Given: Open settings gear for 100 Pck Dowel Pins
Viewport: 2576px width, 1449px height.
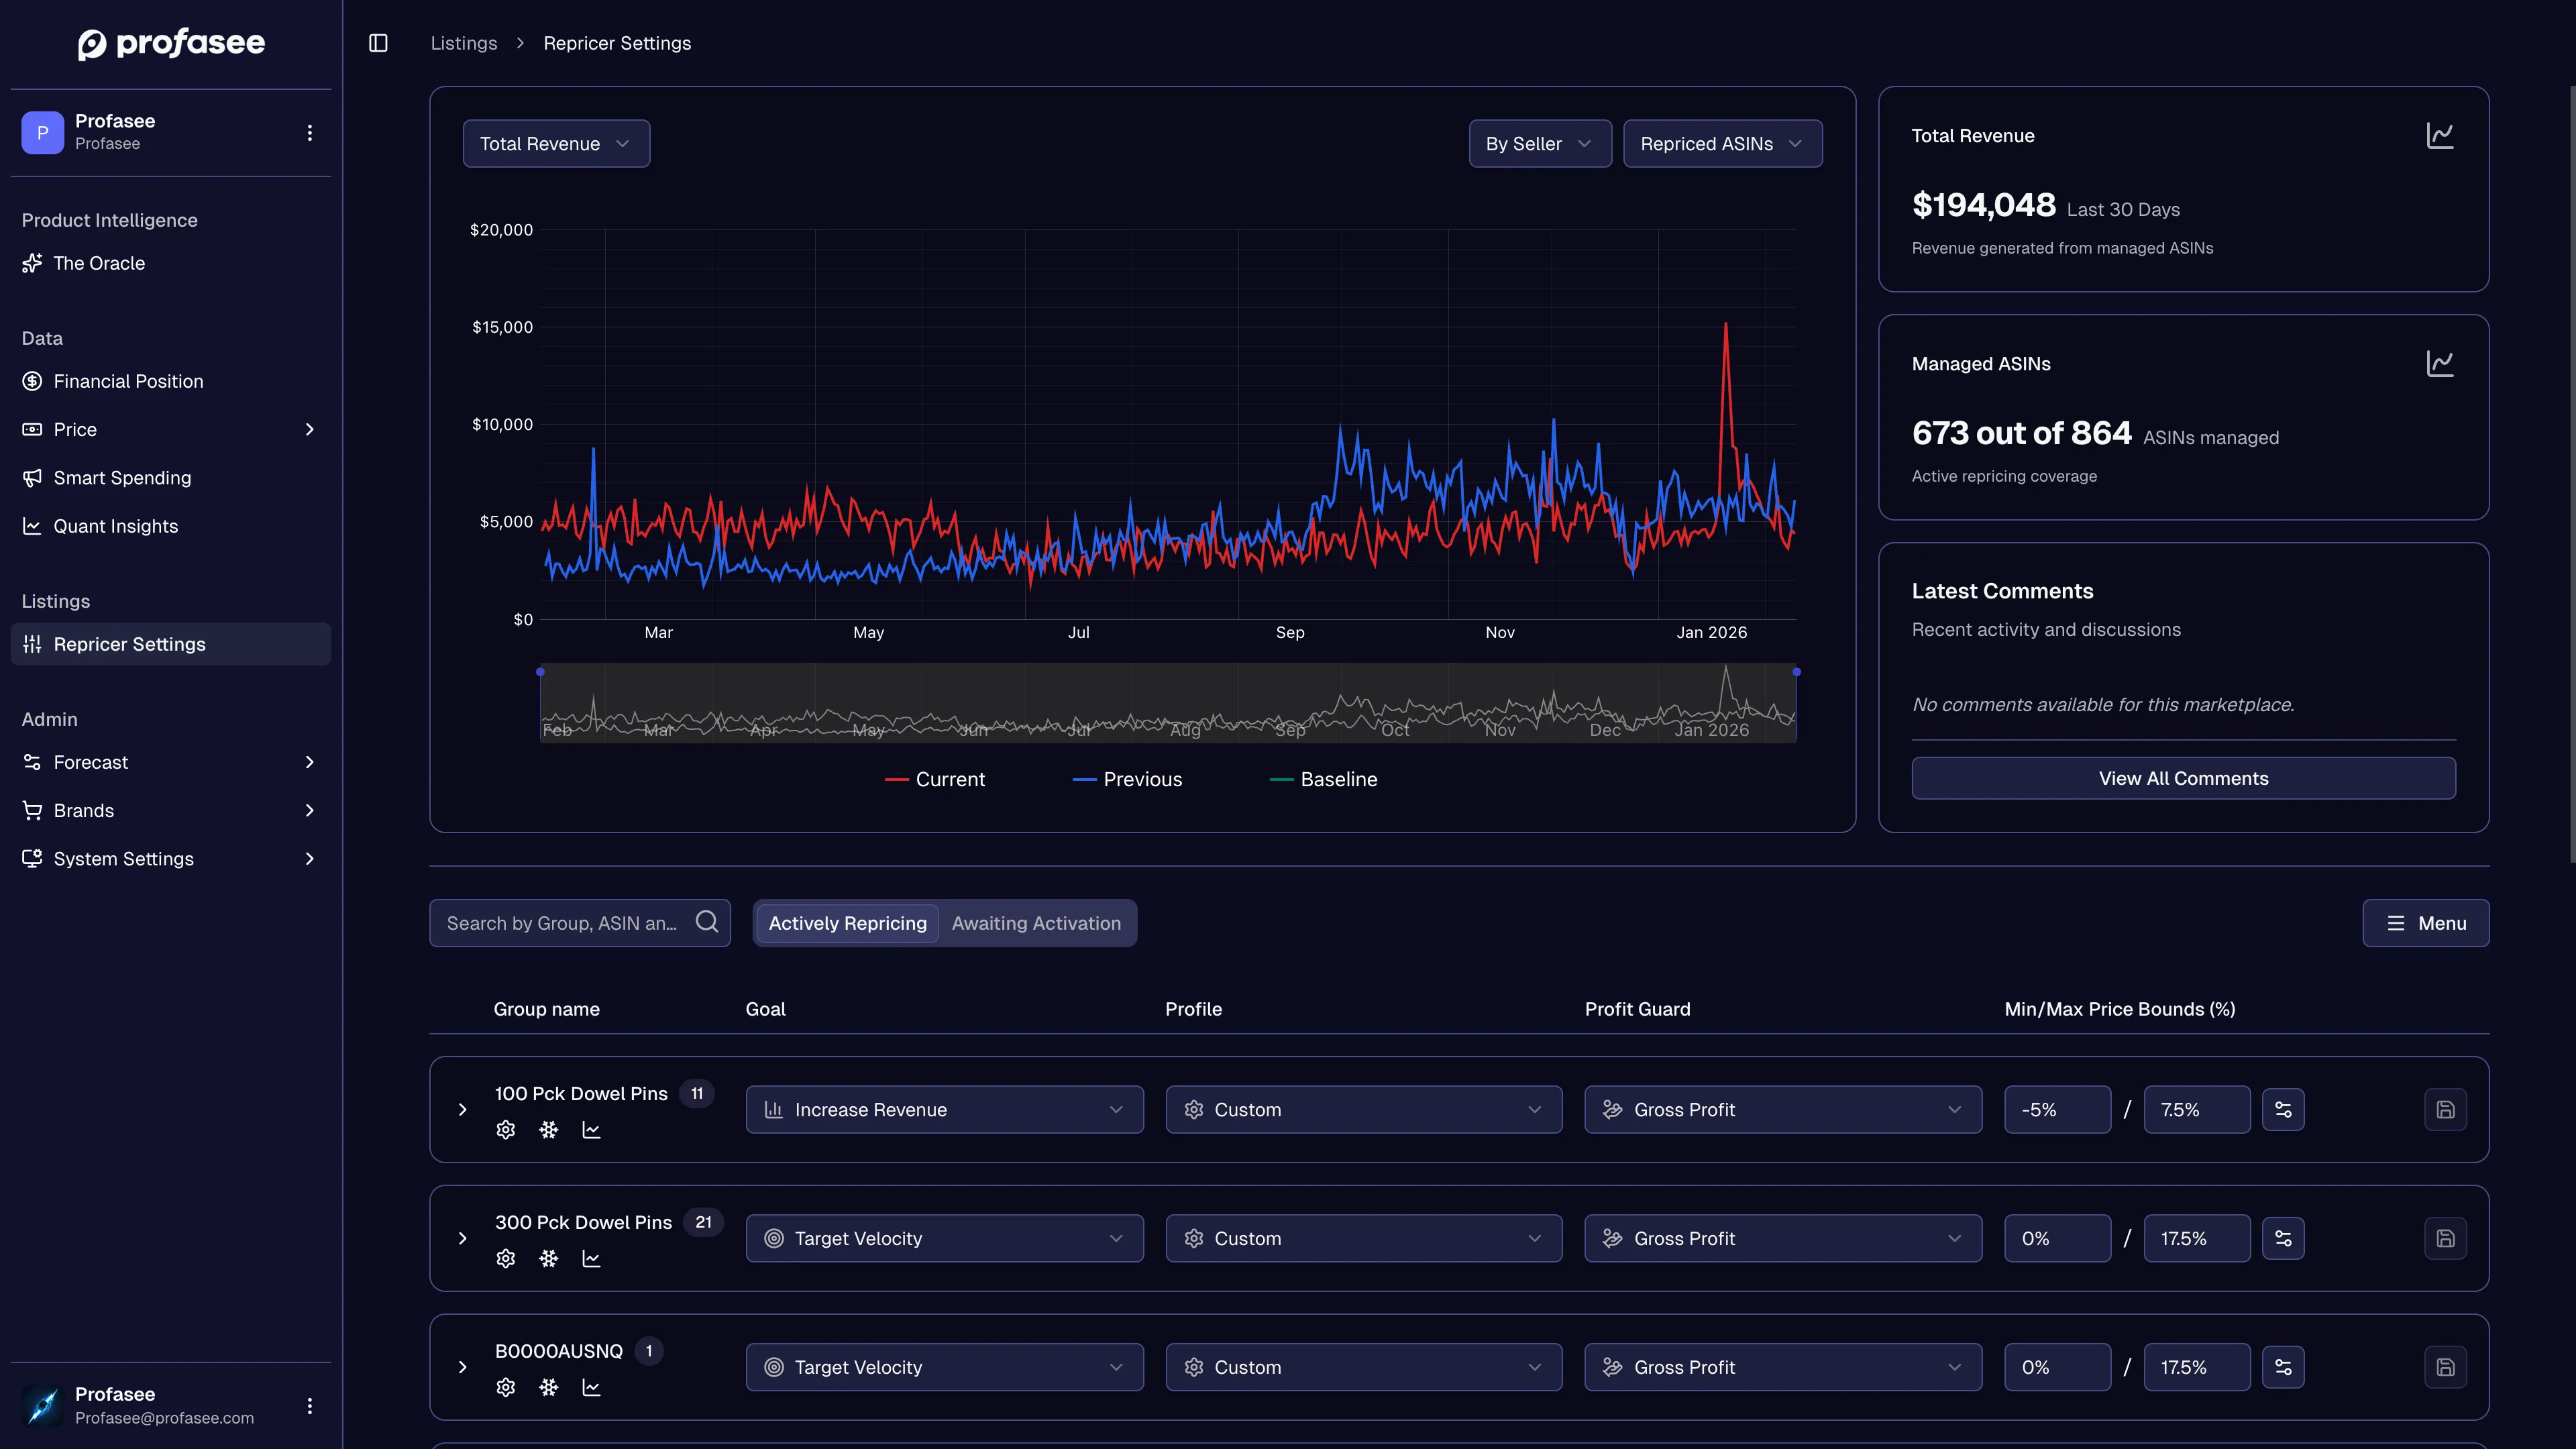Looking at the screenshot, I should pos(505,1129).
